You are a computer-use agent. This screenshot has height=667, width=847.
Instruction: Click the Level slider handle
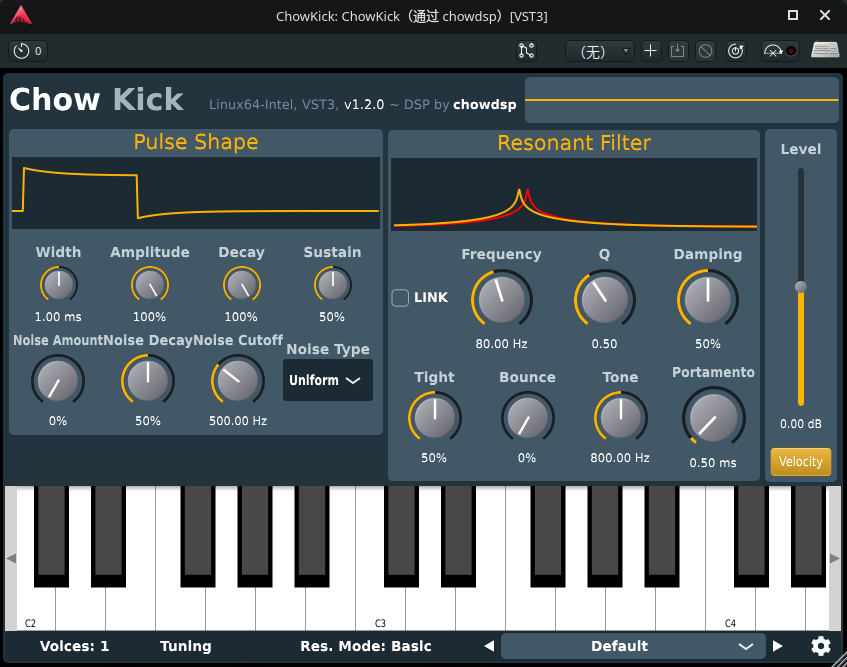[x=801, y=287]
